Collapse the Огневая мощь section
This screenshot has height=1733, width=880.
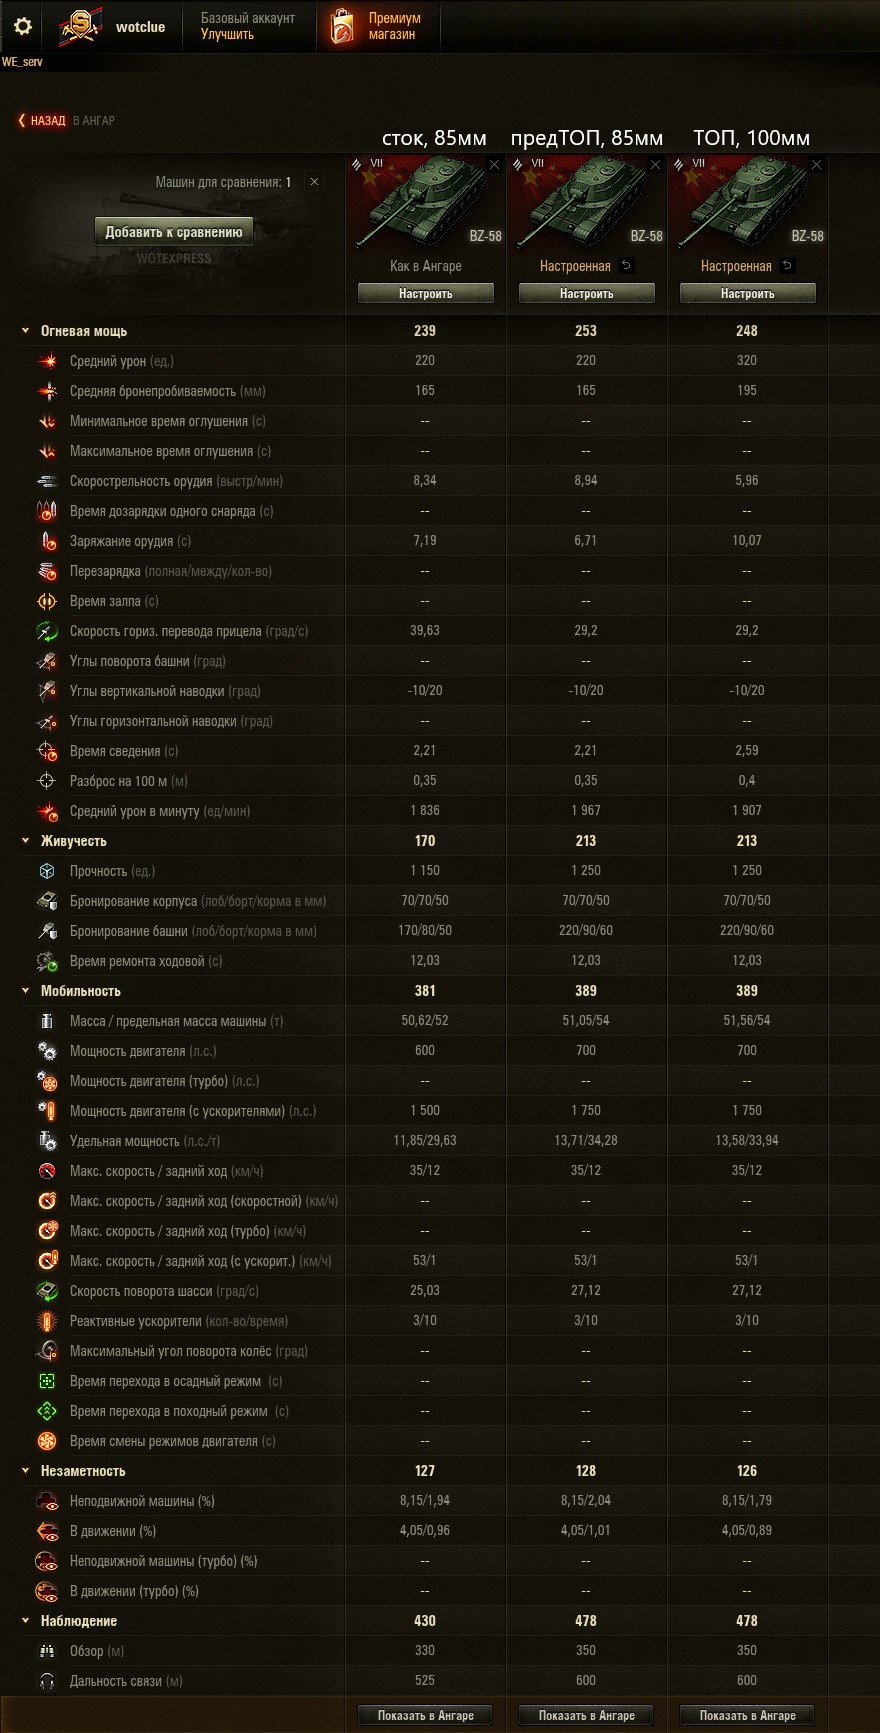(x=26, y=331)
